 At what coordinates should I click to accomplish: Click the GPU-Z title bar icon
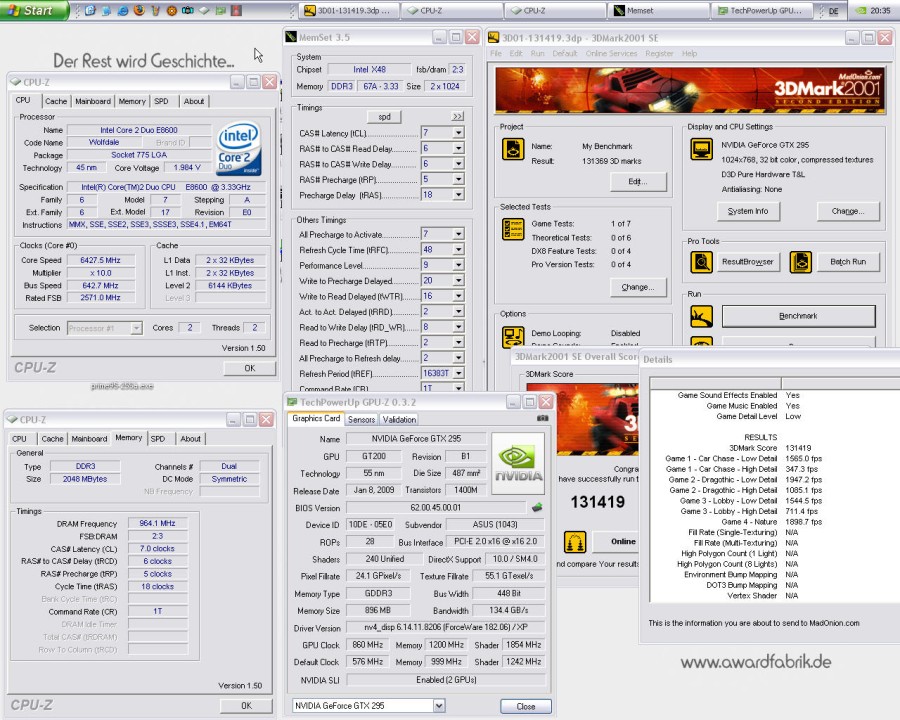tap(292, 402)
